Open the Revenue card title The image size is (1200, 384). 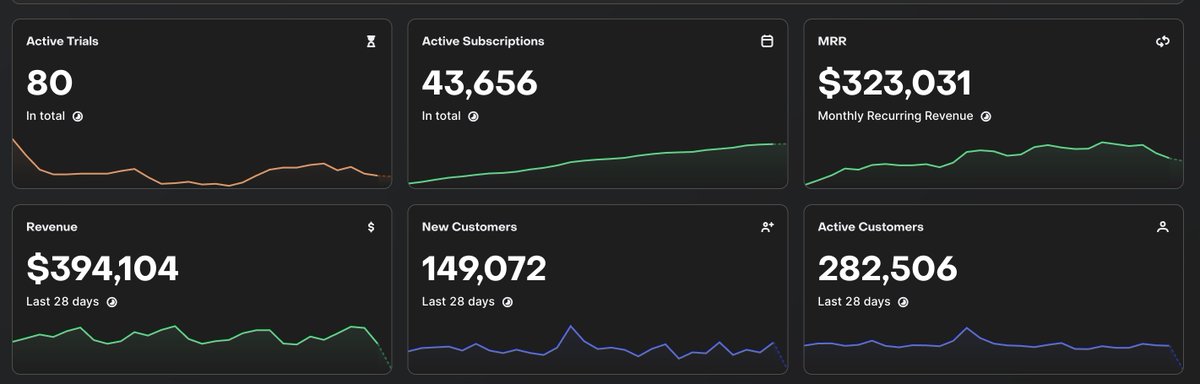point(51,227)
